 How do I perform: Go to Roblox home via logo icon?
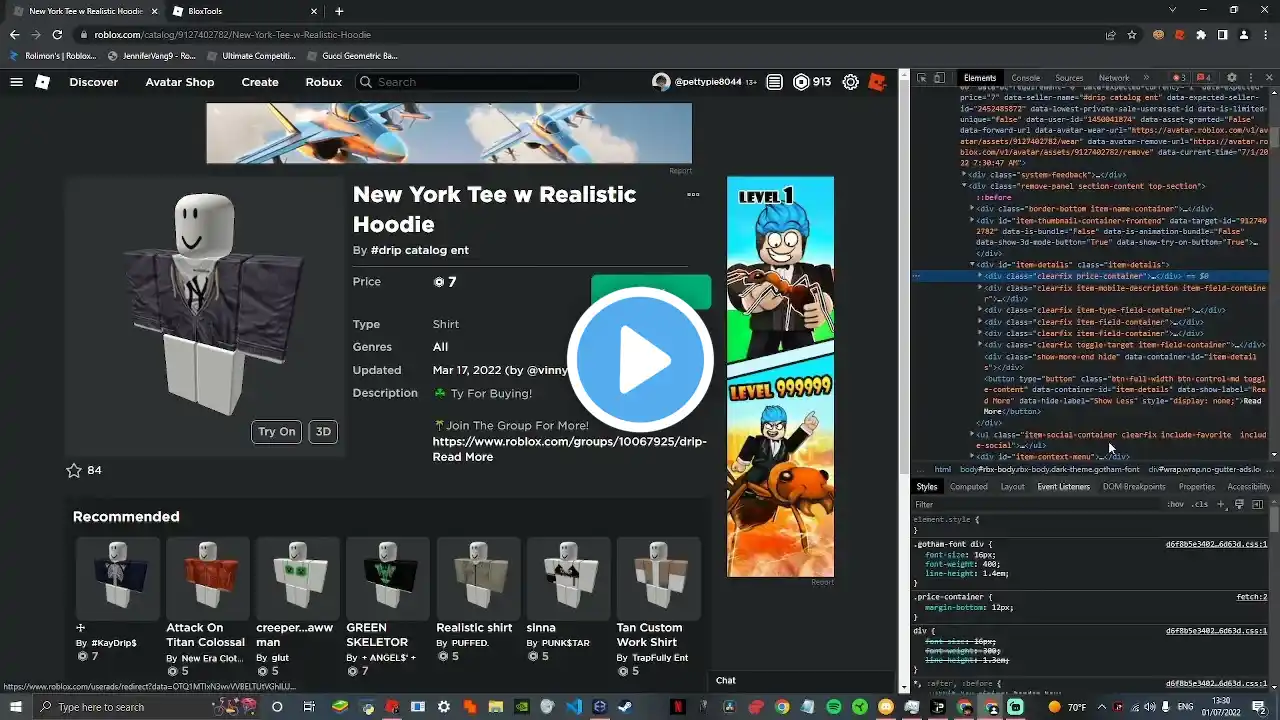[x=42, y=82]
